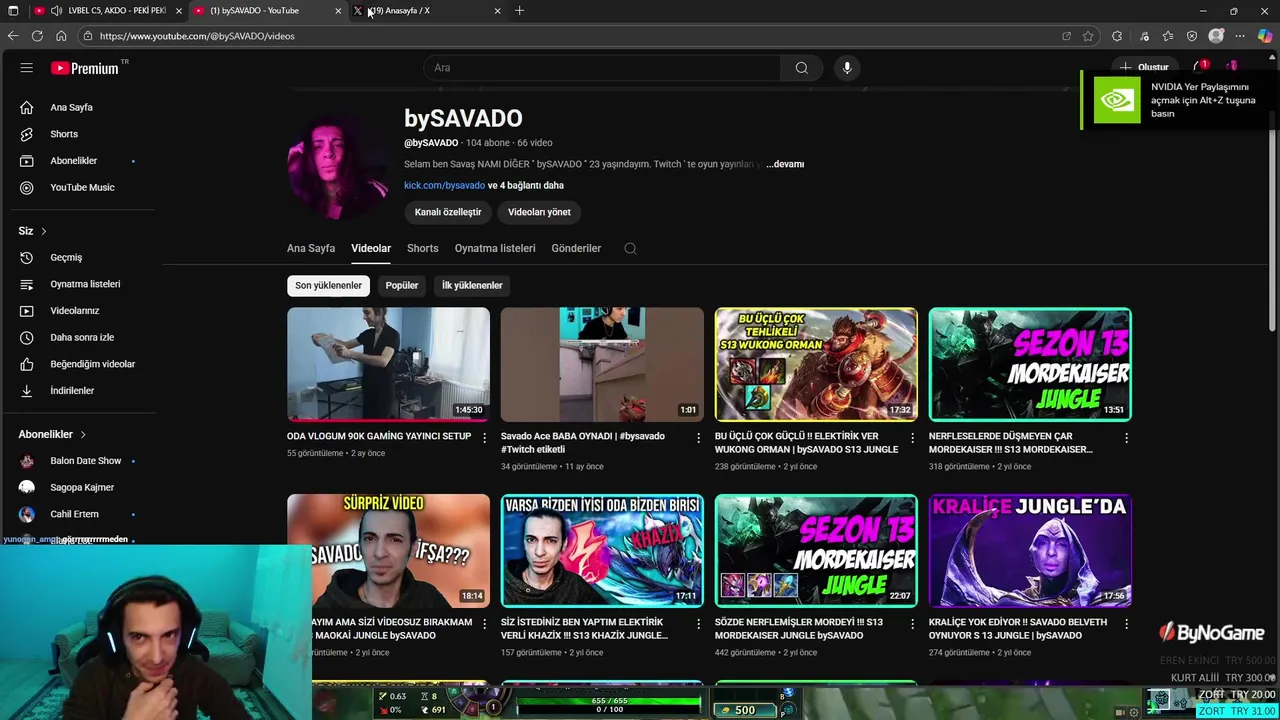The image size is (1280, 720).
Task: Open Cahil Ertem subscription
Action: tap(77, 514)
